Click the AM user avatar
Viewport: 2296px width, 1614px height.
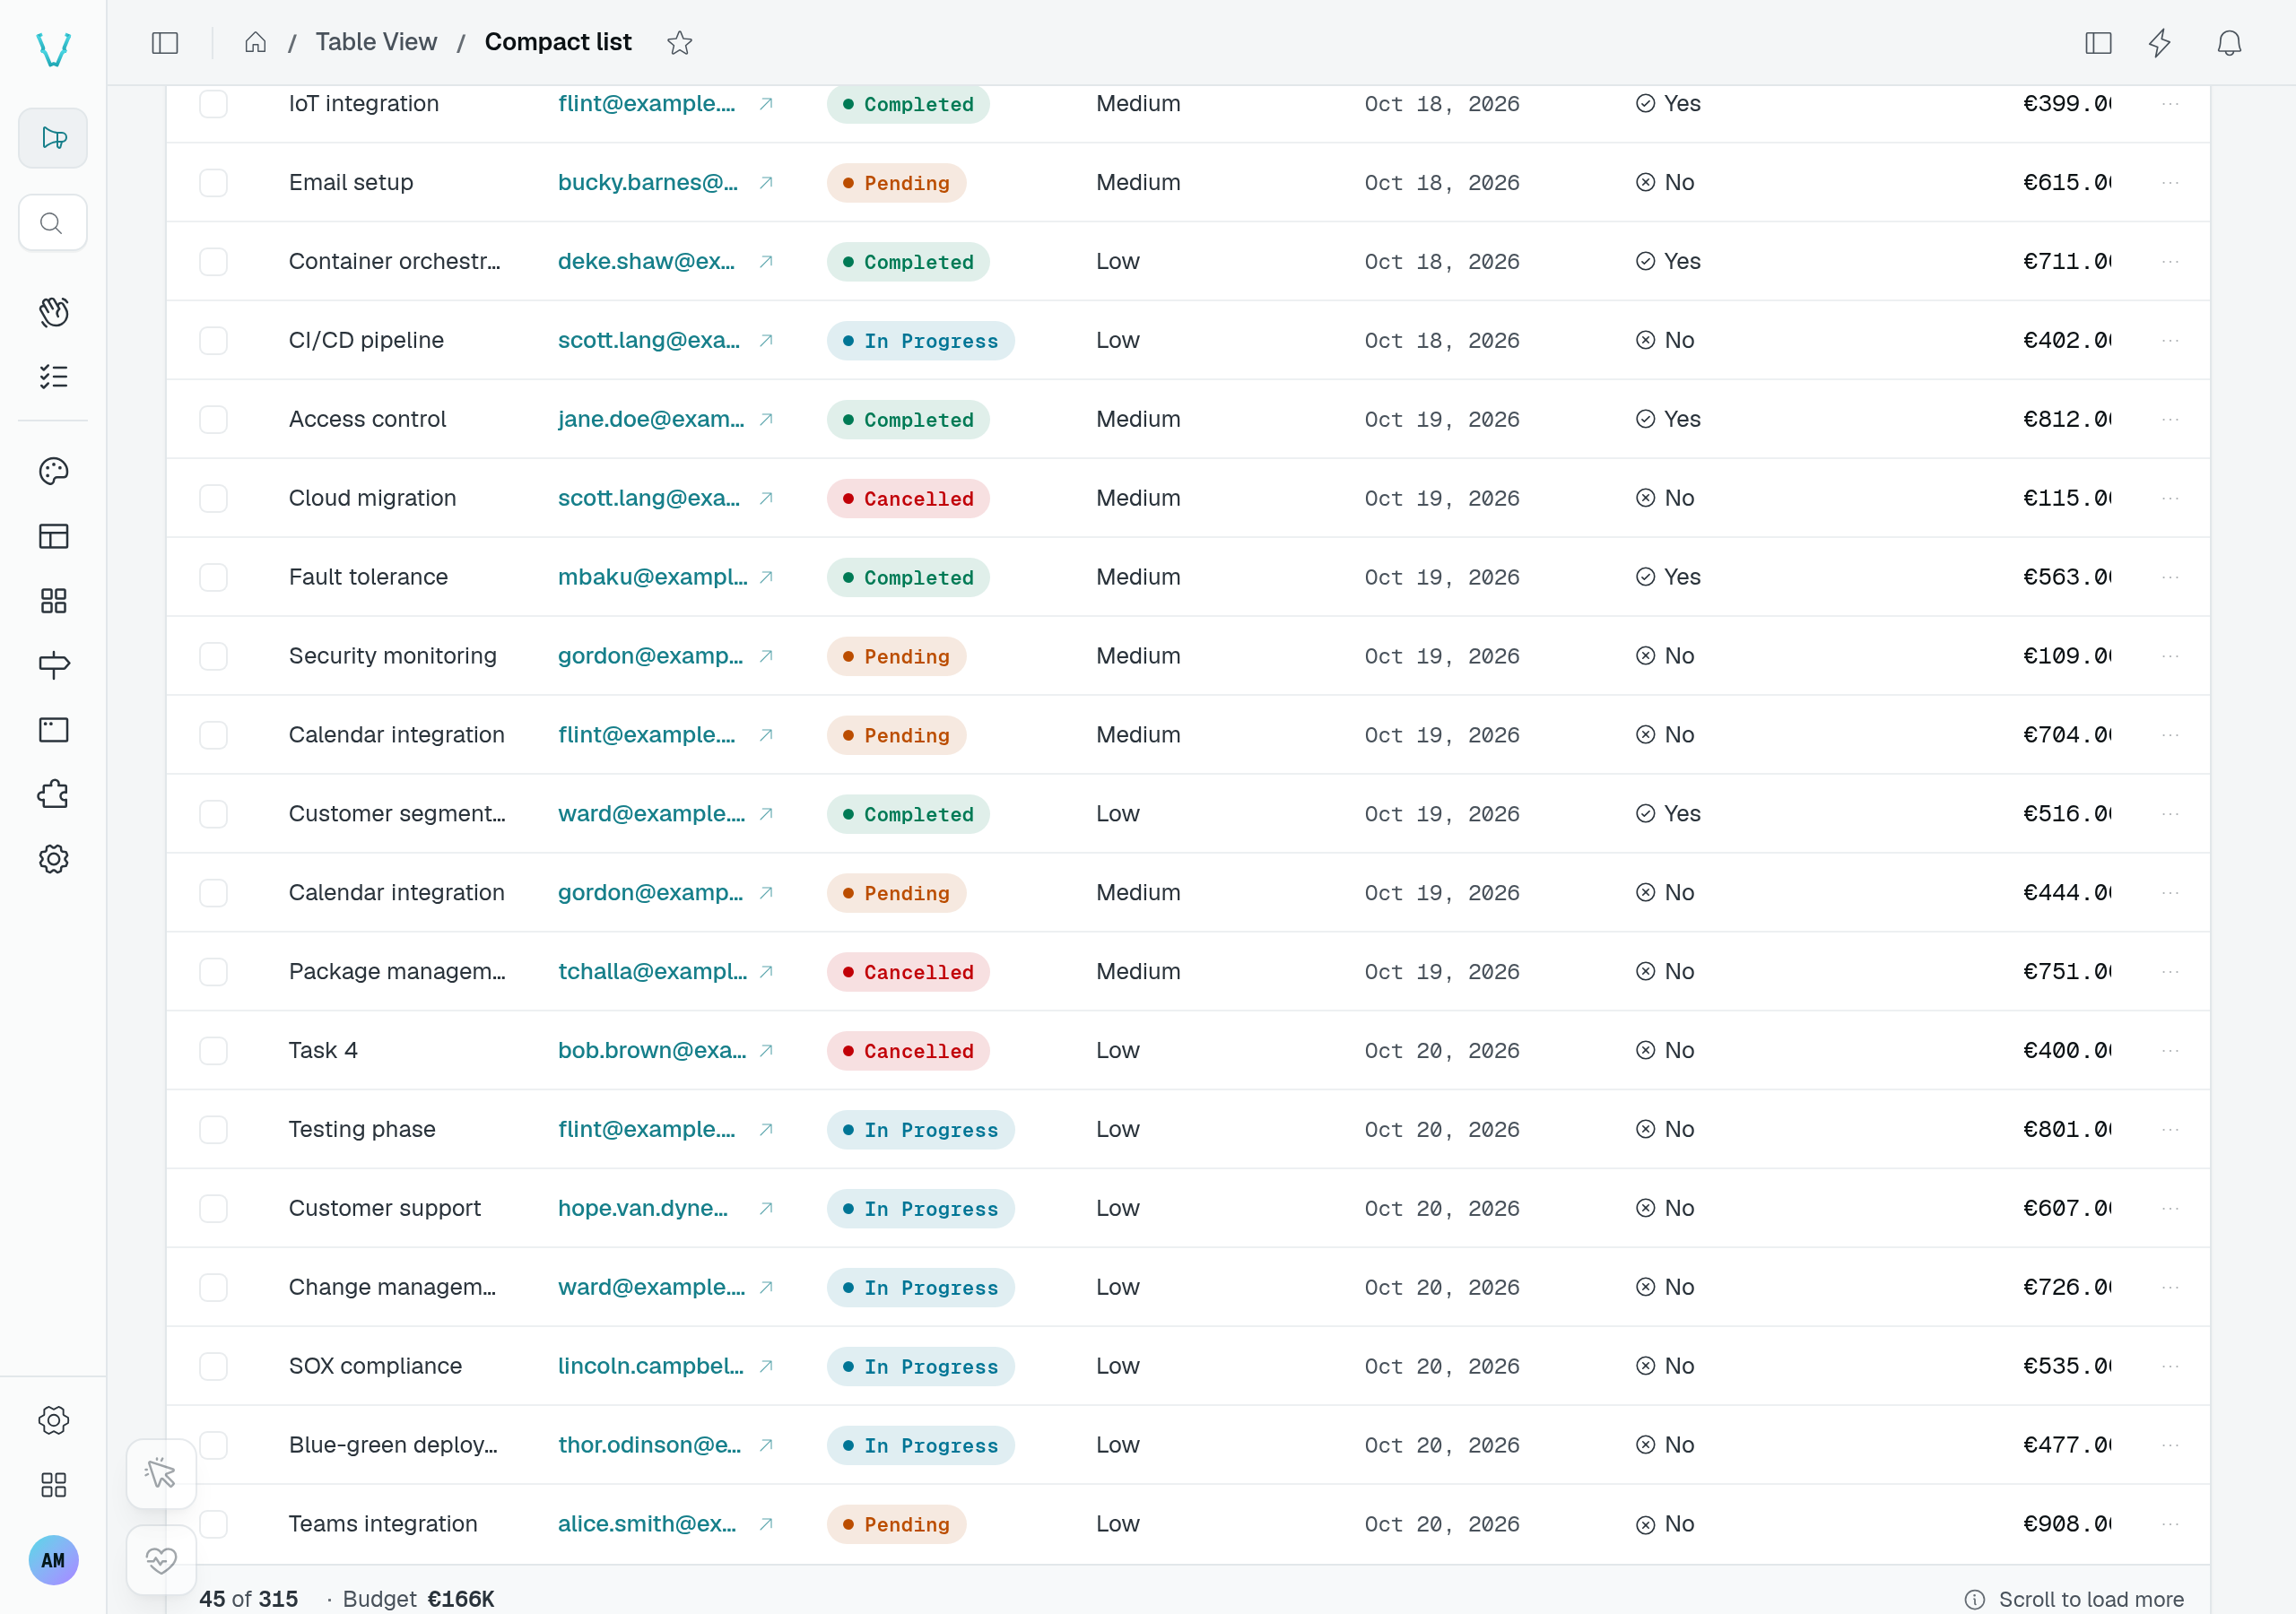[53, 1560]
